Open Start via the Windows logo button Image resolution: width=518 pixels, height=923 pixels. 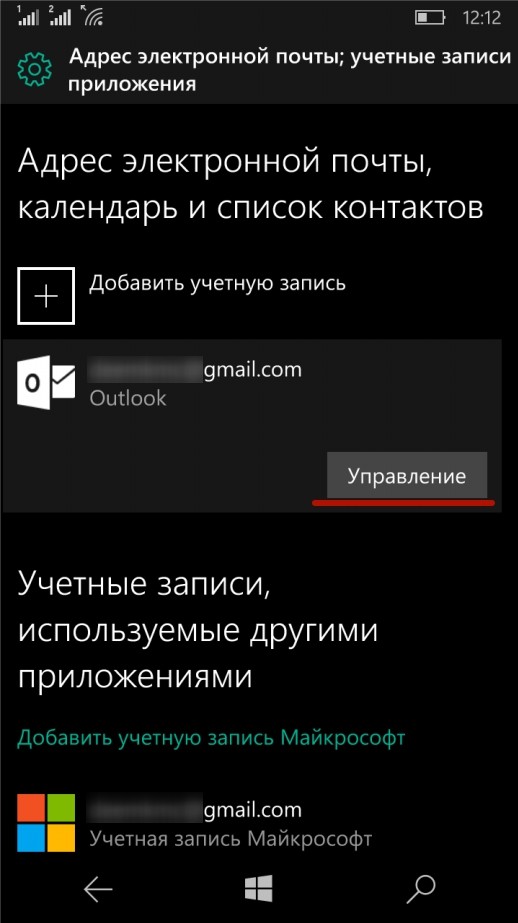pos(258,888)
